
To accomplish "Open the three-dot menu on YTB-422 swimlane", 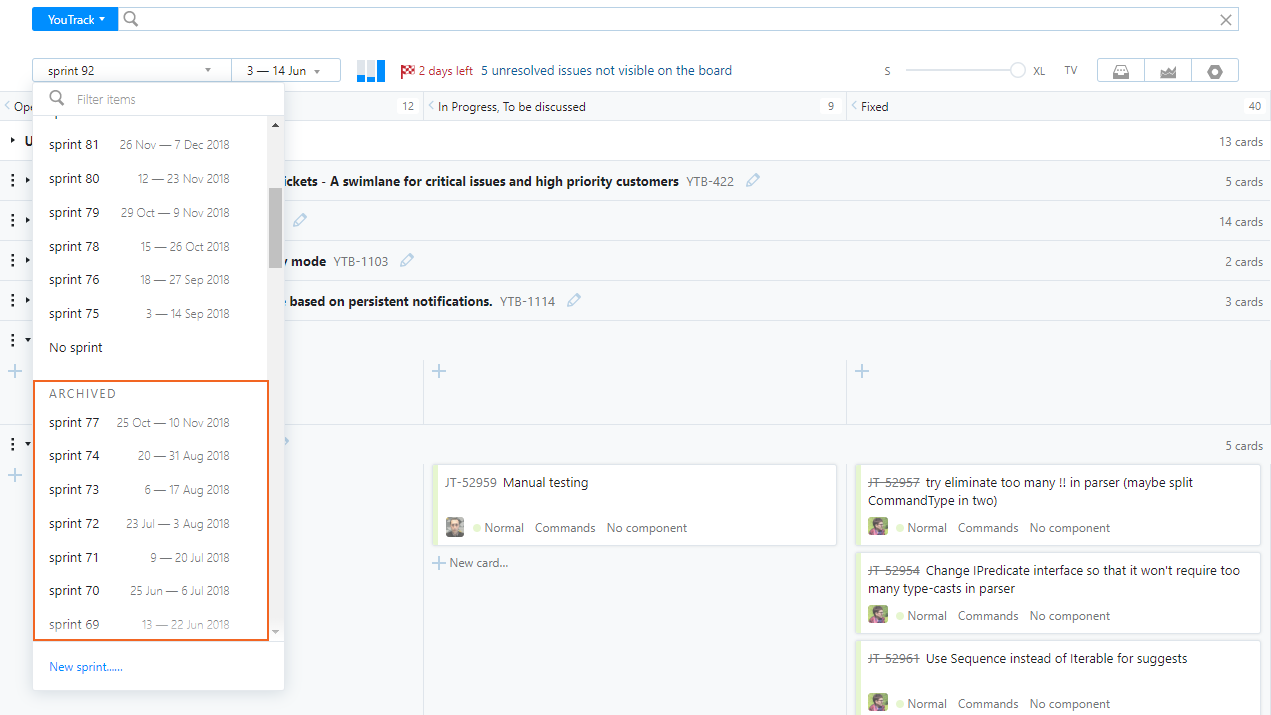I will click(x=13, y=181).
